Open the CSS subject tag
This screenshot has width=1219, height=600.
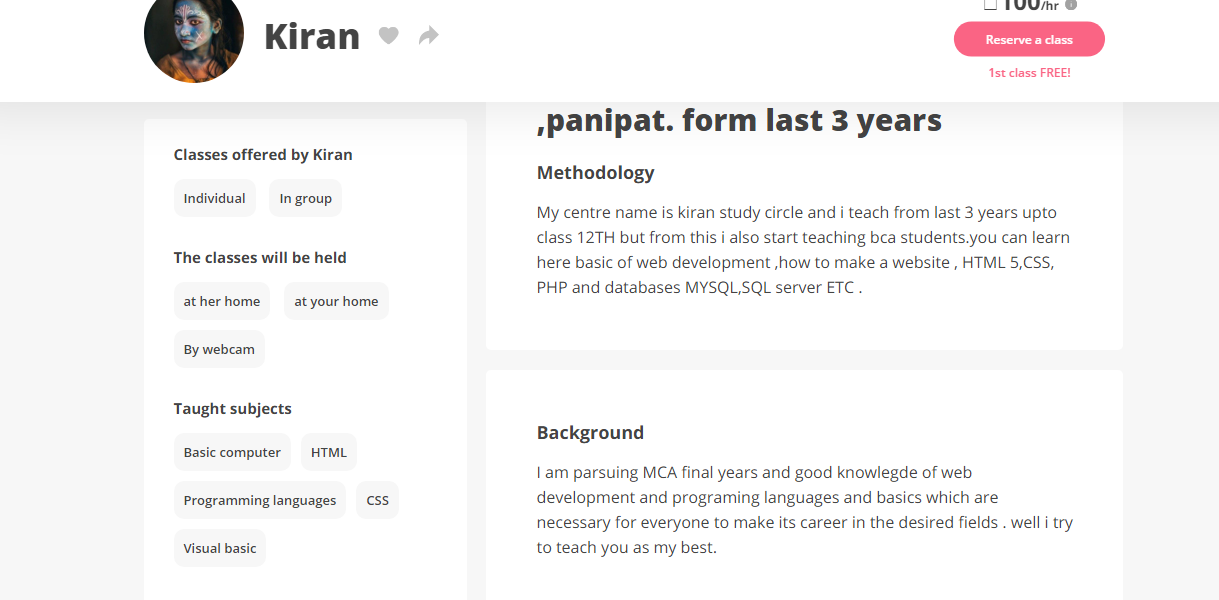pos(378,500)
